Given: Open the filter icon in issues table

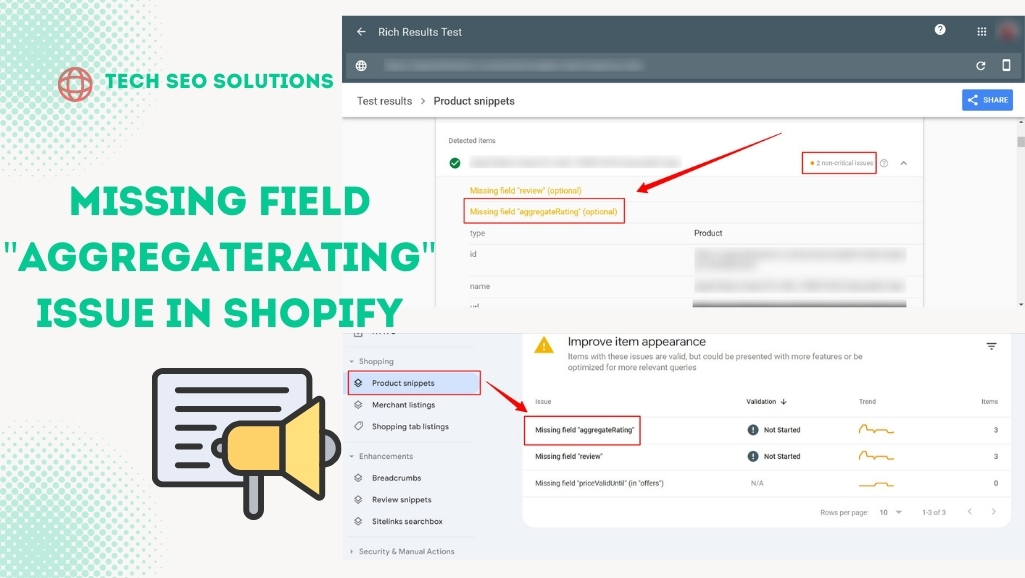Looking at the screenshot, I should pyautogui.click(x=991, y=346).
